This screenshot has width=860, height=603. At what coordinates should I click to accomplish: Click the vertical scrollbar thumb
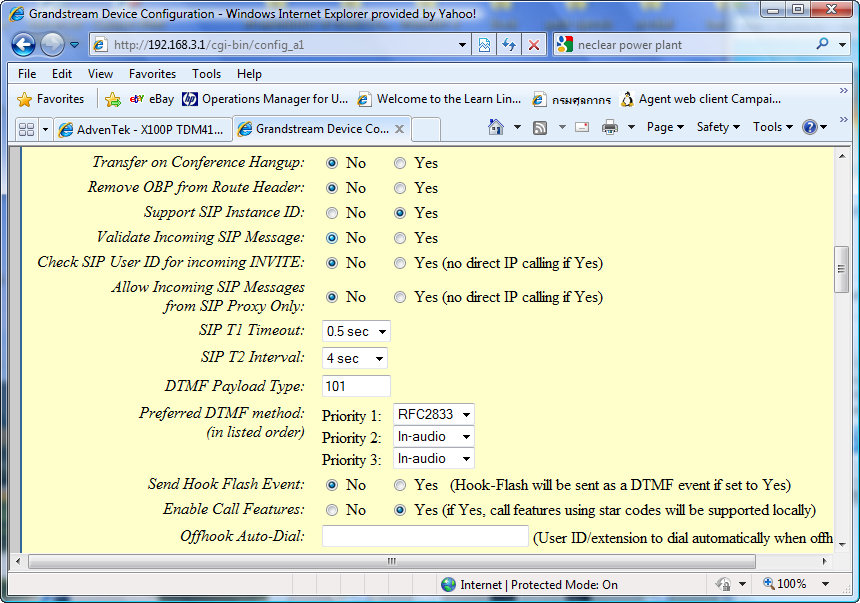click(841, 269)
